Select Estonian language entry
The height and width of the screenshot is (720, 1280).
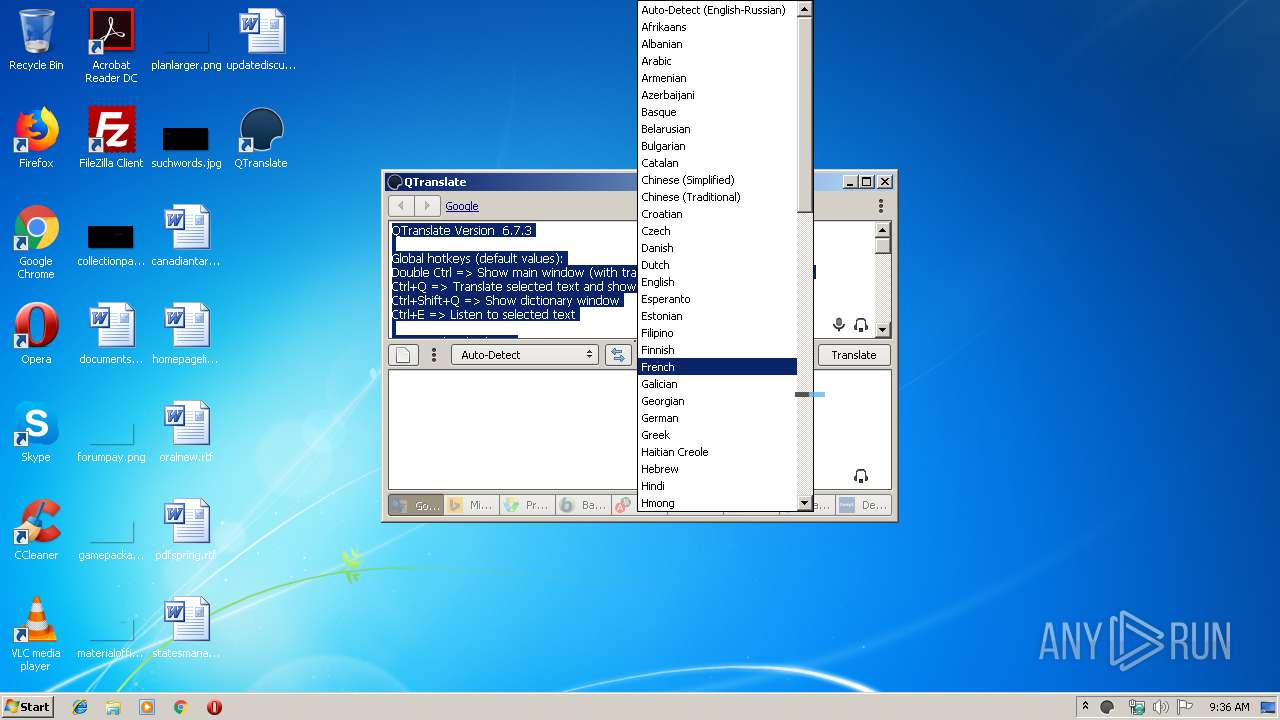pyautogui.click(x=717, y=316)
